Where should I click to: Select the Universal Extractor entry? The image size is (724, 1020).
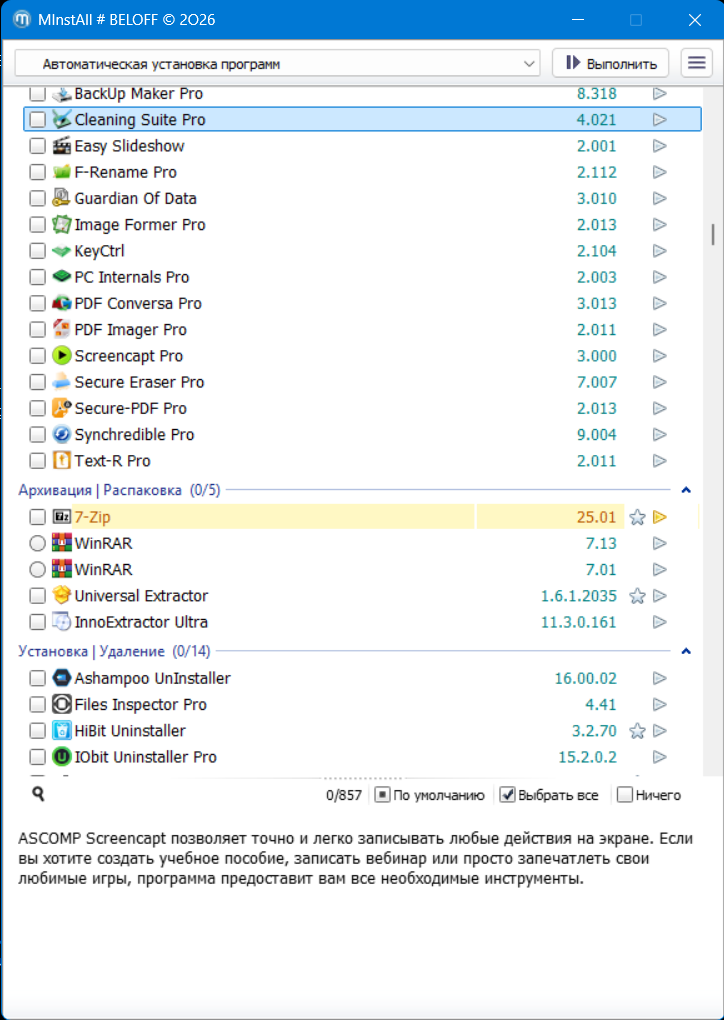362,596
